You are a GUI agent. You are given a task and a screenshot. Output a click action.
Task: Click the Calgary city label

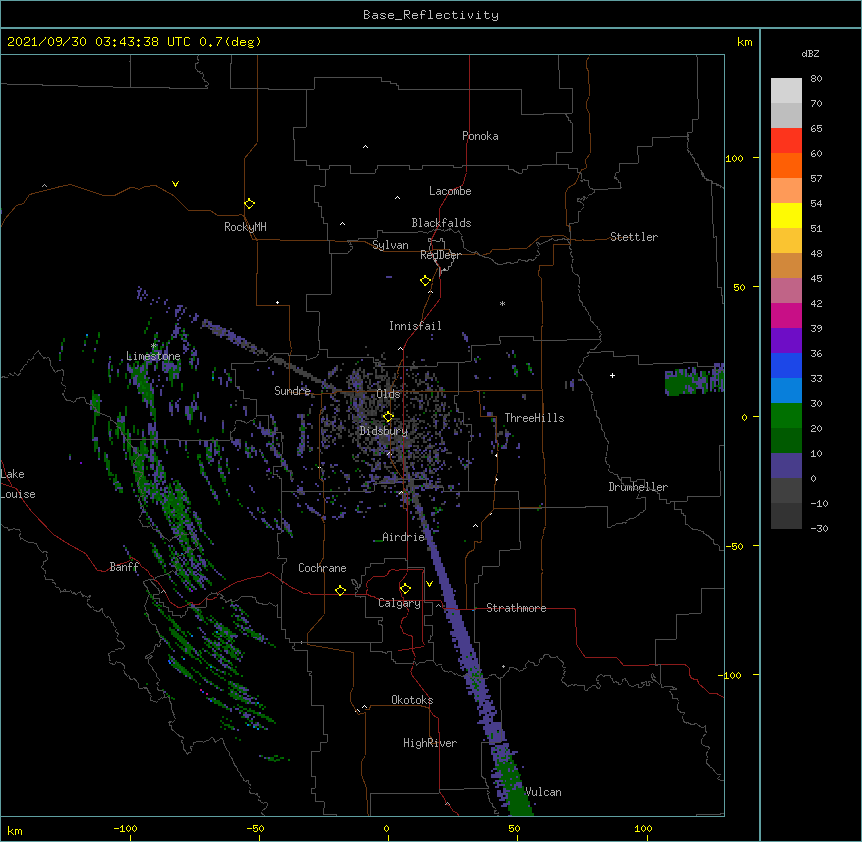coord(399,603)
